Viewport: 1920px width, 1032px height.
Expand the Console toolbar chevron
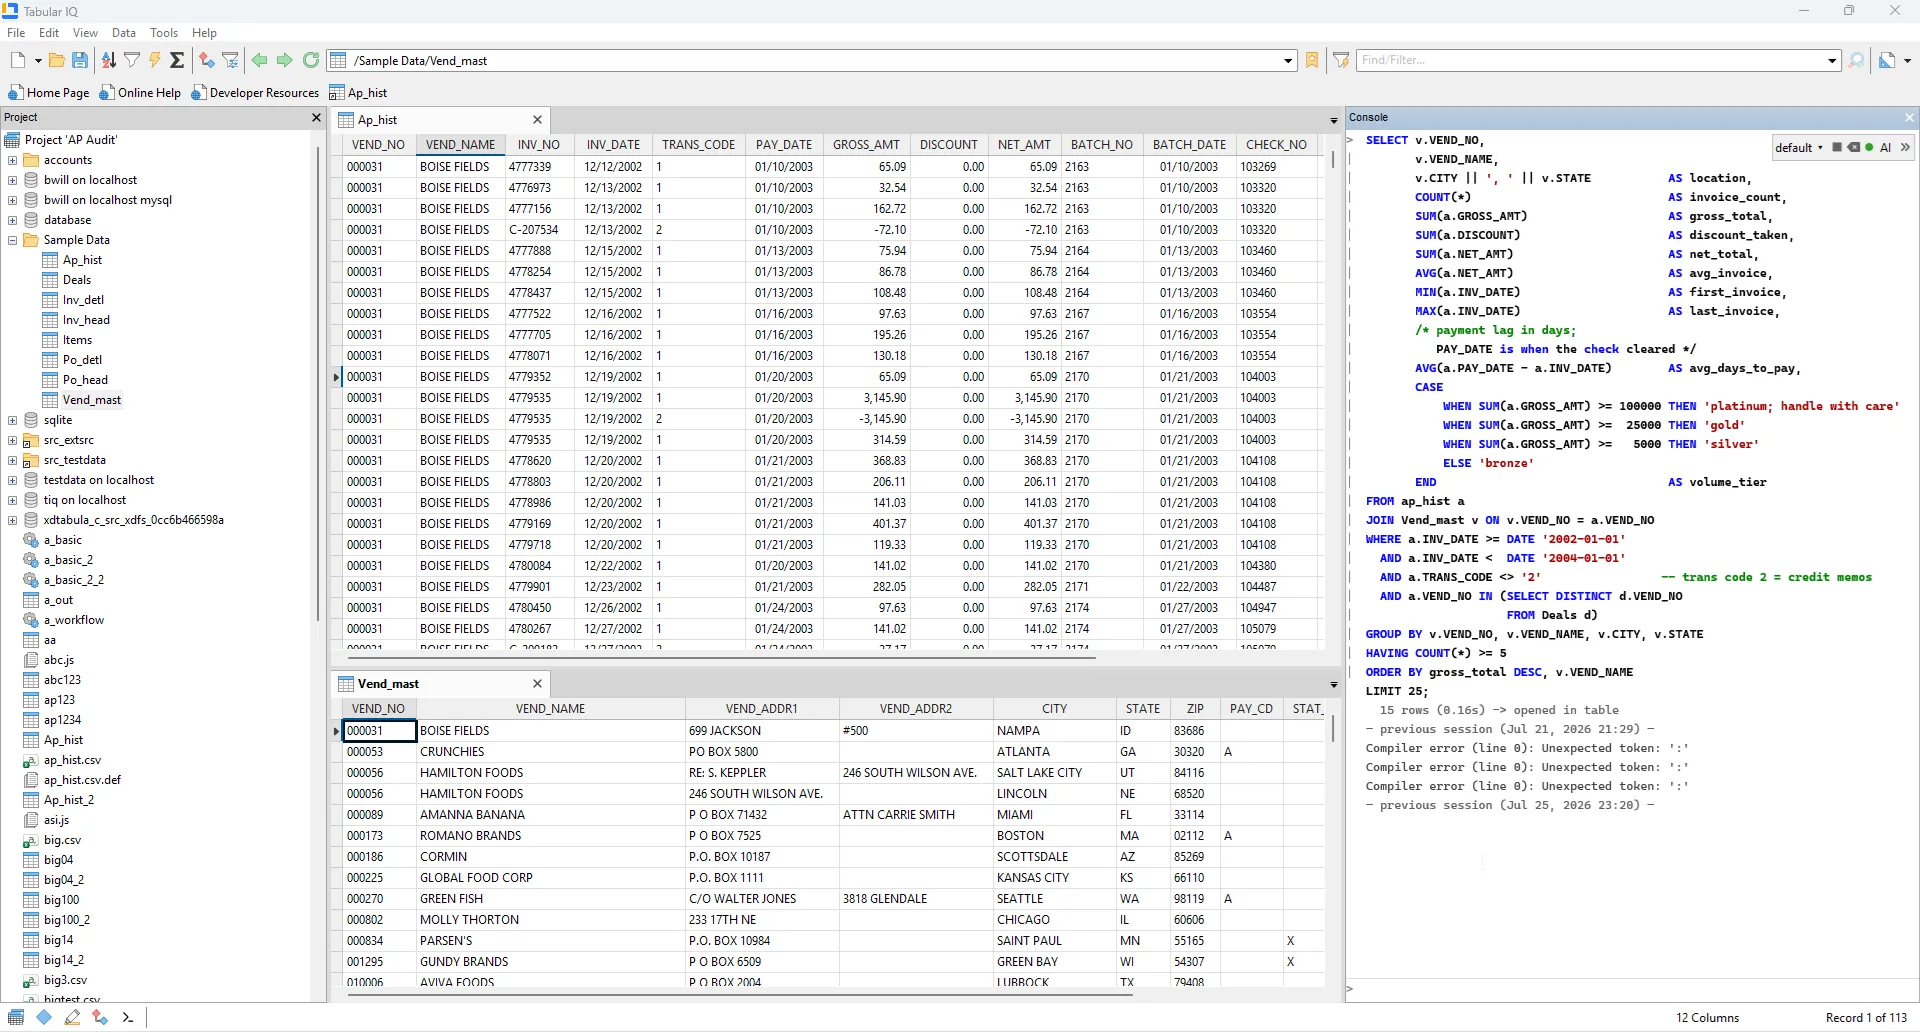tap(1905, 147)
